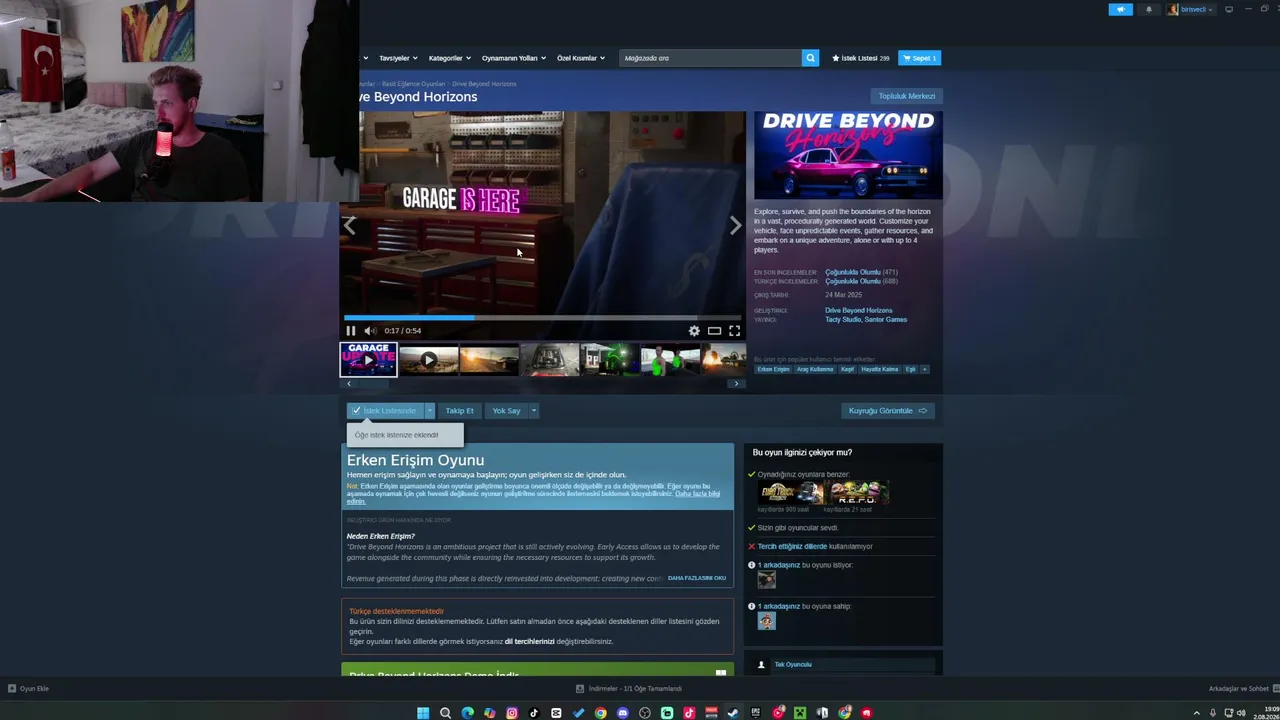Enter fullscreen for the trailer video
This screenshot has height=720, width=1280.
(734, 331)
